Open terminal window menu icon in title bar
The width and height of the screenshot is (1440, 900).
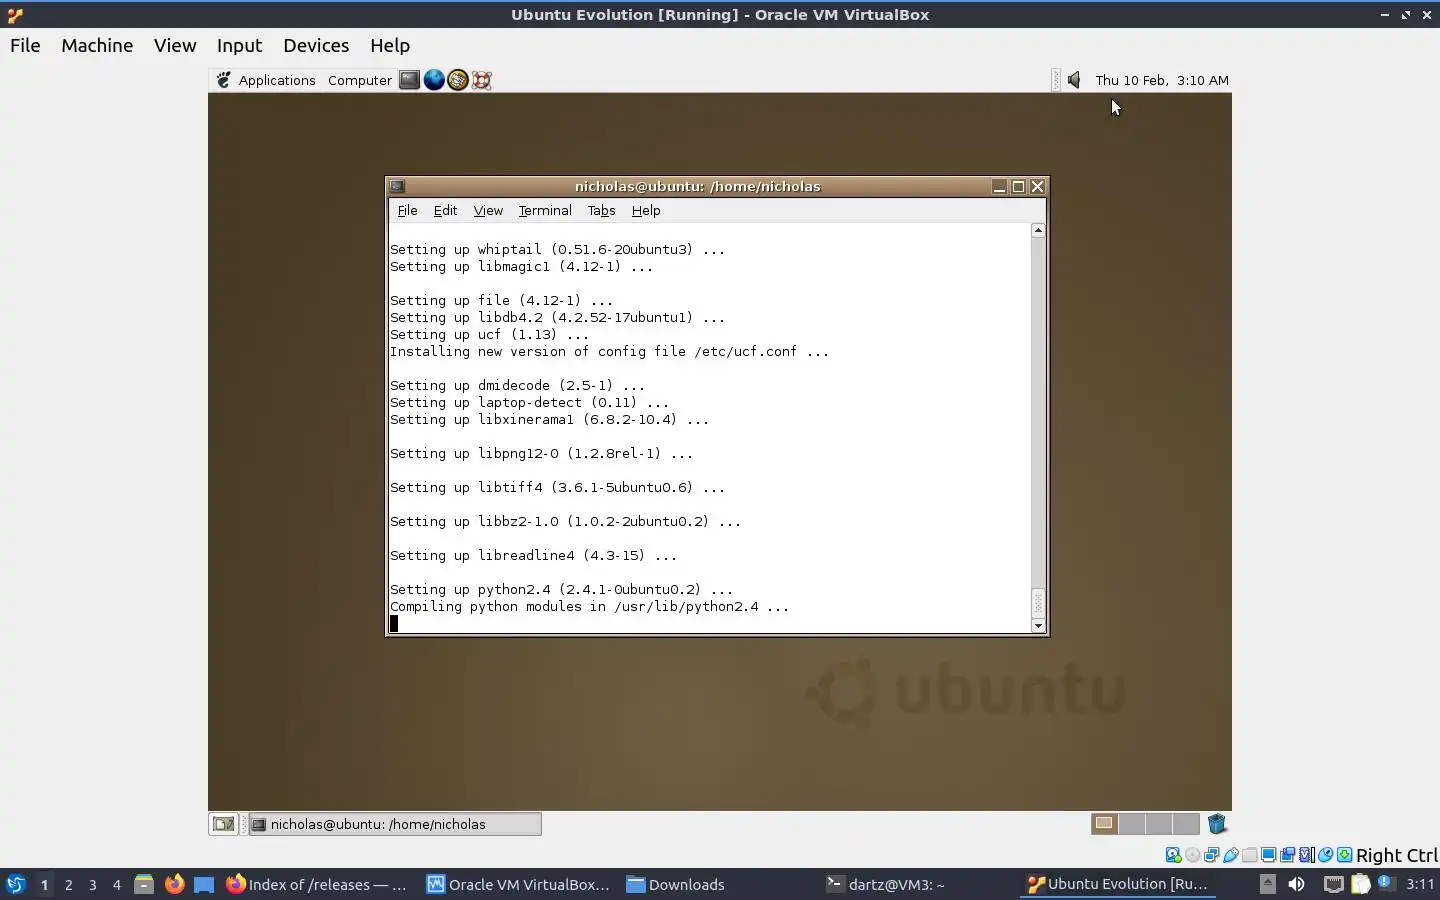coord(397,186)
